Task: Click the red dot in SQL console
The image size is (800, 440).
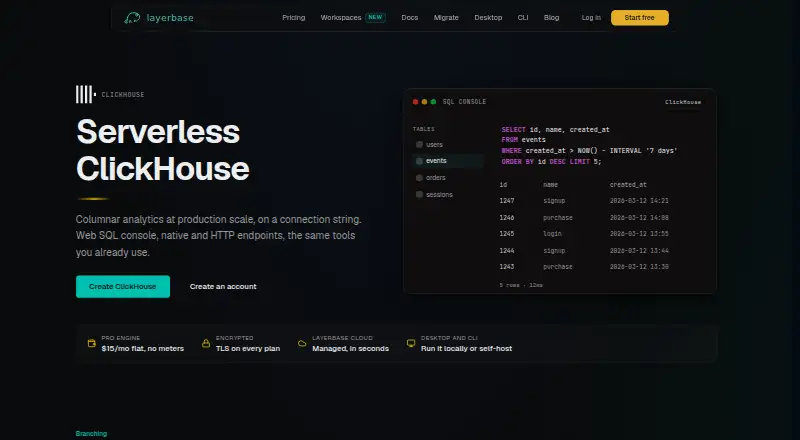Action: pos(415,102)
